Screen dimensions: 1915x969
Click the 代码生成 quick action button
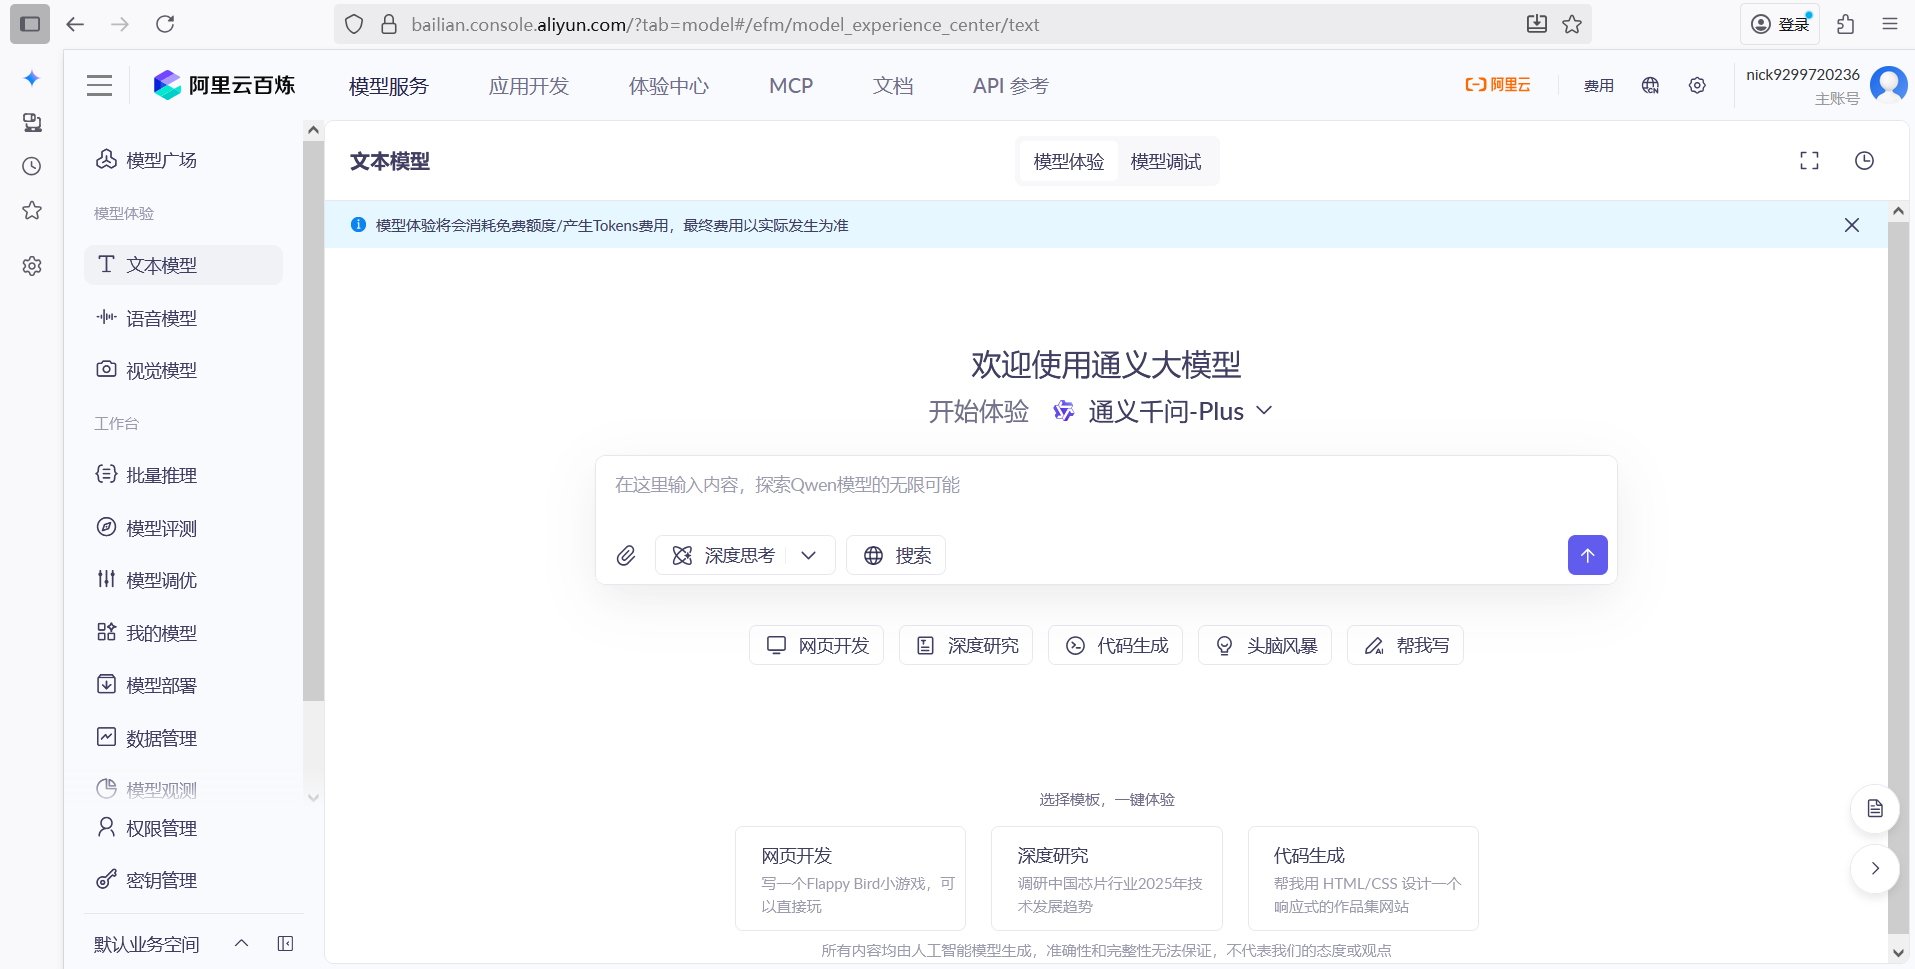1115,645
